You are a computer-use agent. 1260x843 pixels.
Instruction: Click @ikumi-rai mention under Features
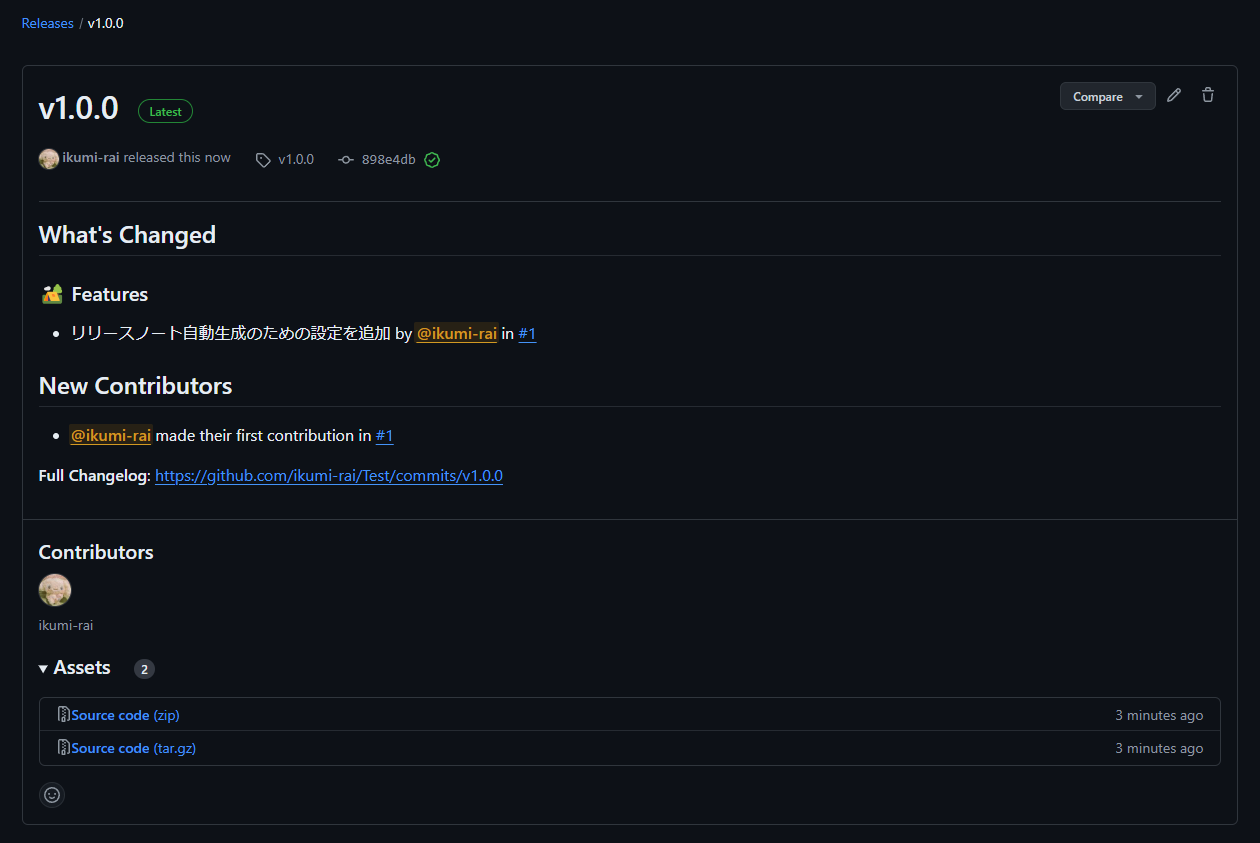coord(456,334)
